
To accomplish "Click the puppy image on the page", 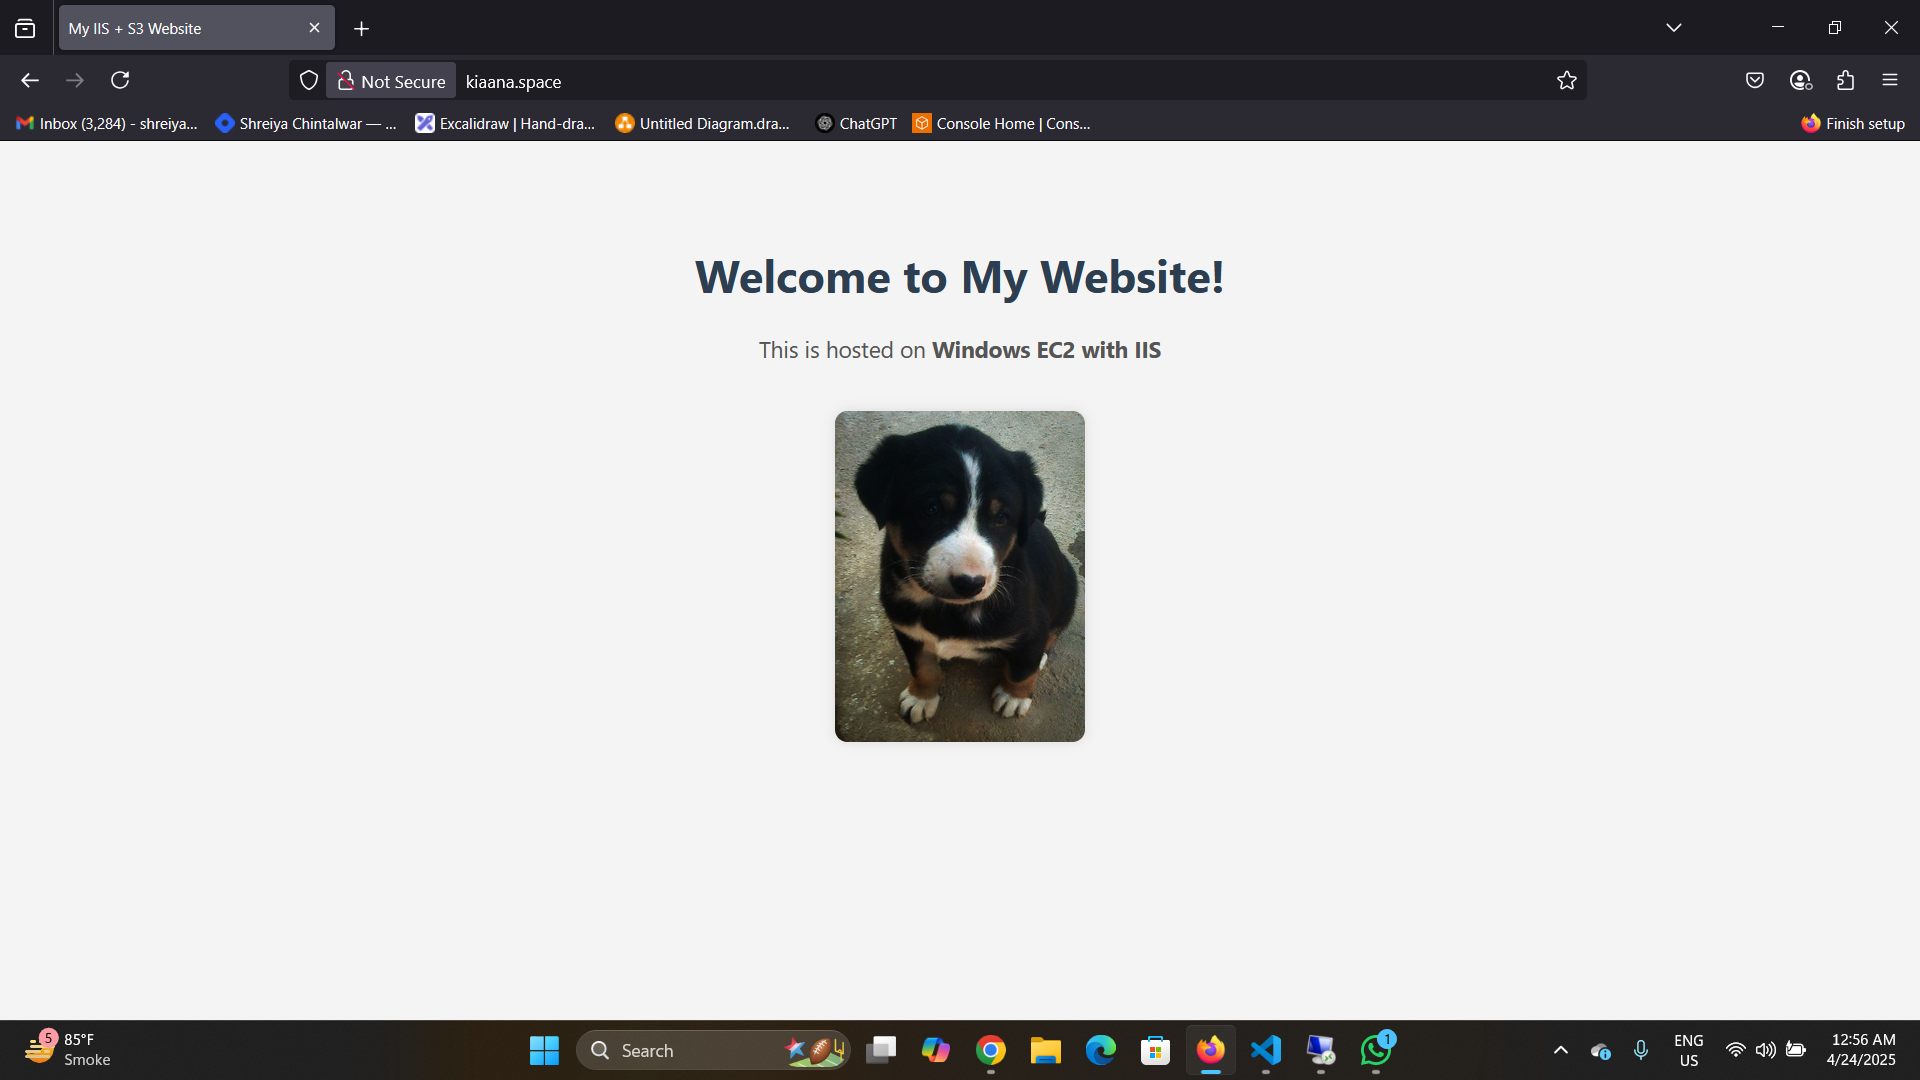I will coord(960,576).
